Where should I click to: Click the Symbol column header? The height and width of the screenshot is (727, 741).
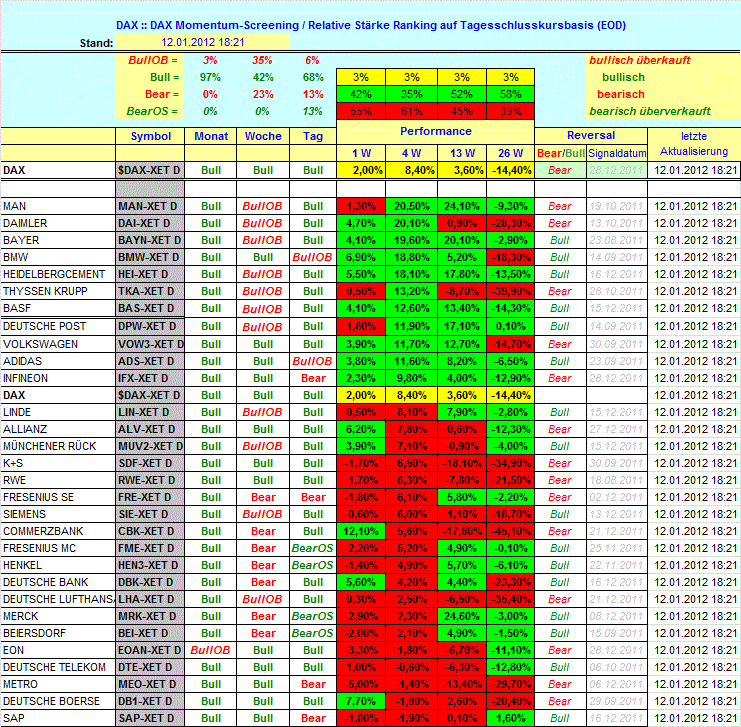click(150, 136)
